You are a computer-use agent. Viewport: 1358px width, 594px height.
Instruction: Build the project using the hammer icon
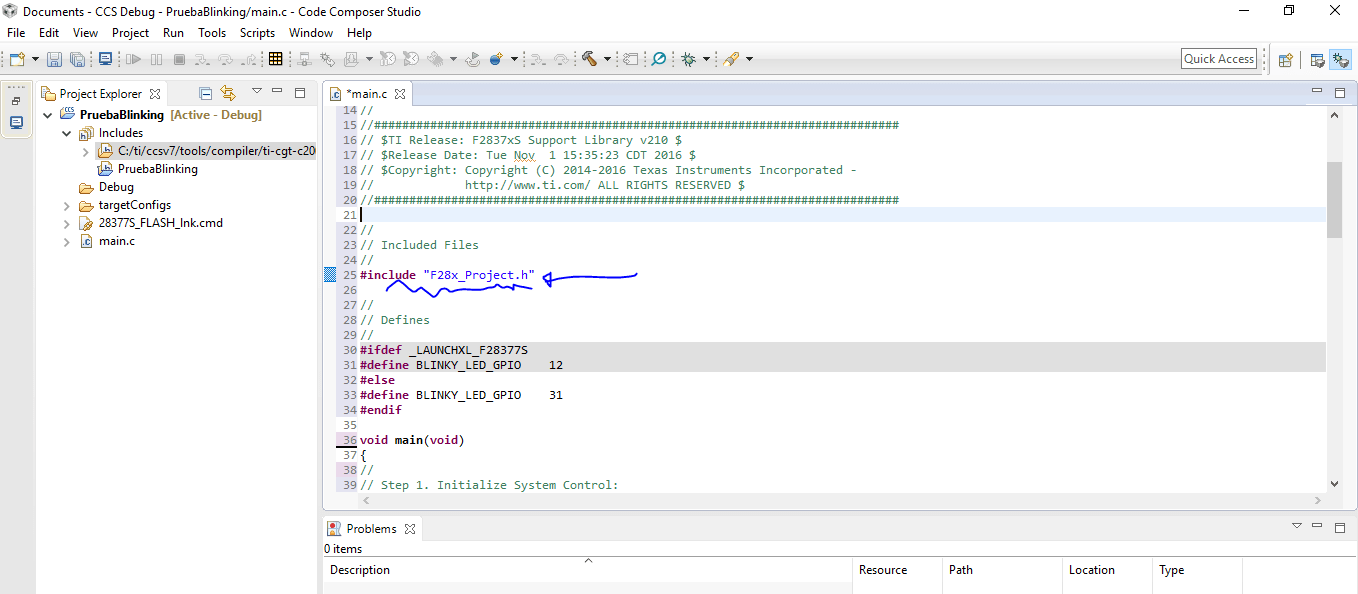(x=586, y=58)
